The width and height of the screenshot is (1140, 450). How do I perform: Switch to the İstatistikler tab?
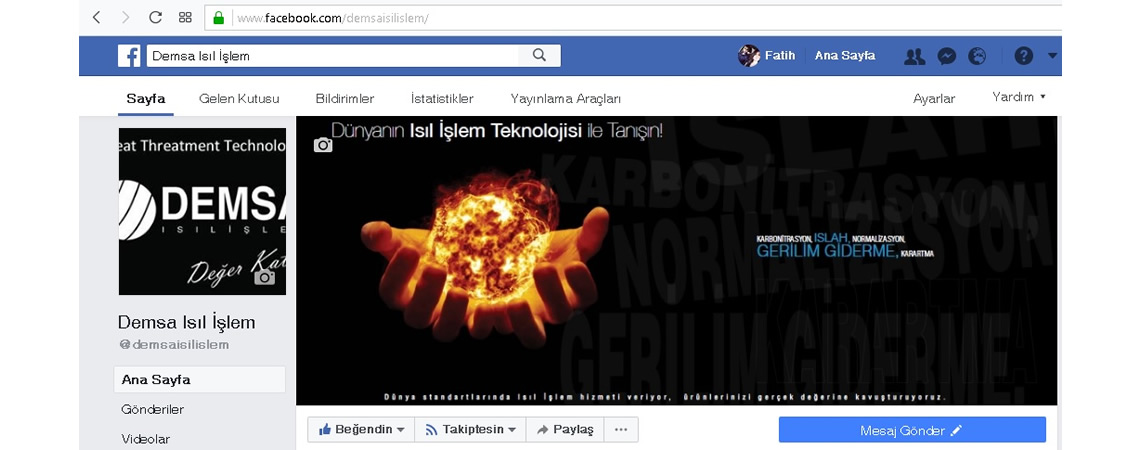coord(442,99)
